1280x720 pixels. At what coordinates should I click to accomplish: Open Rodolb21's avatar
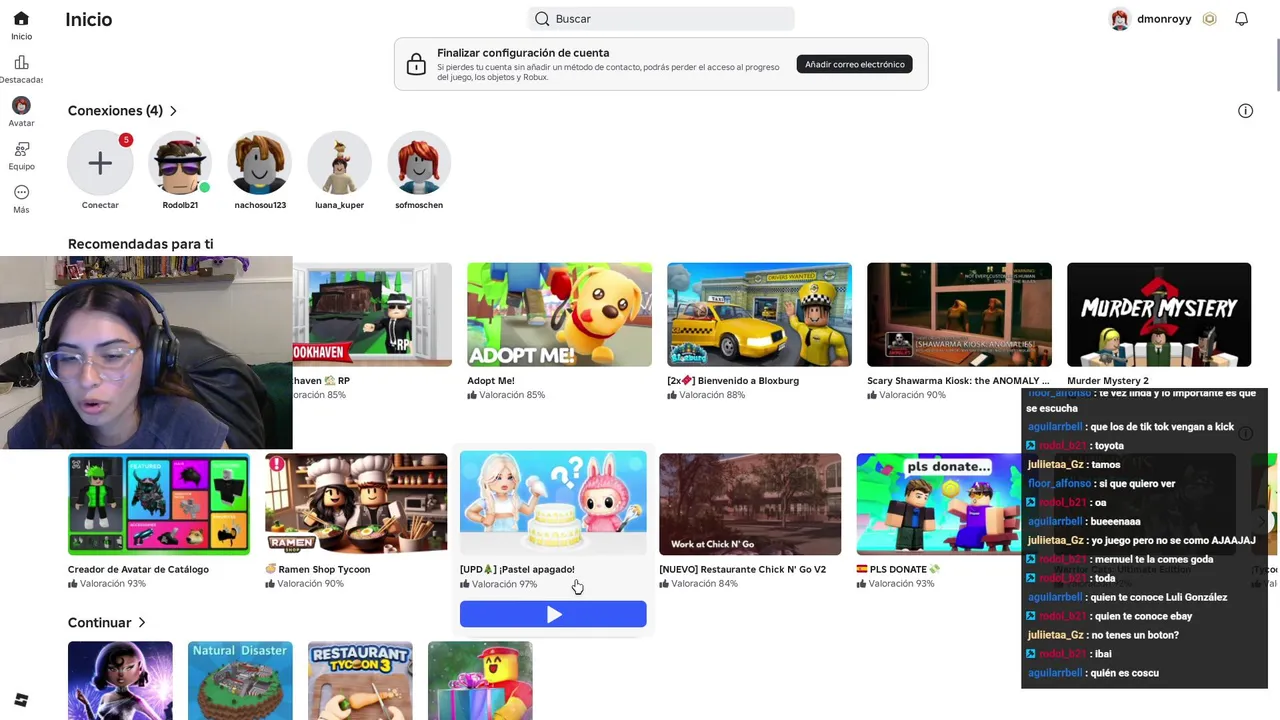[180, 162]
